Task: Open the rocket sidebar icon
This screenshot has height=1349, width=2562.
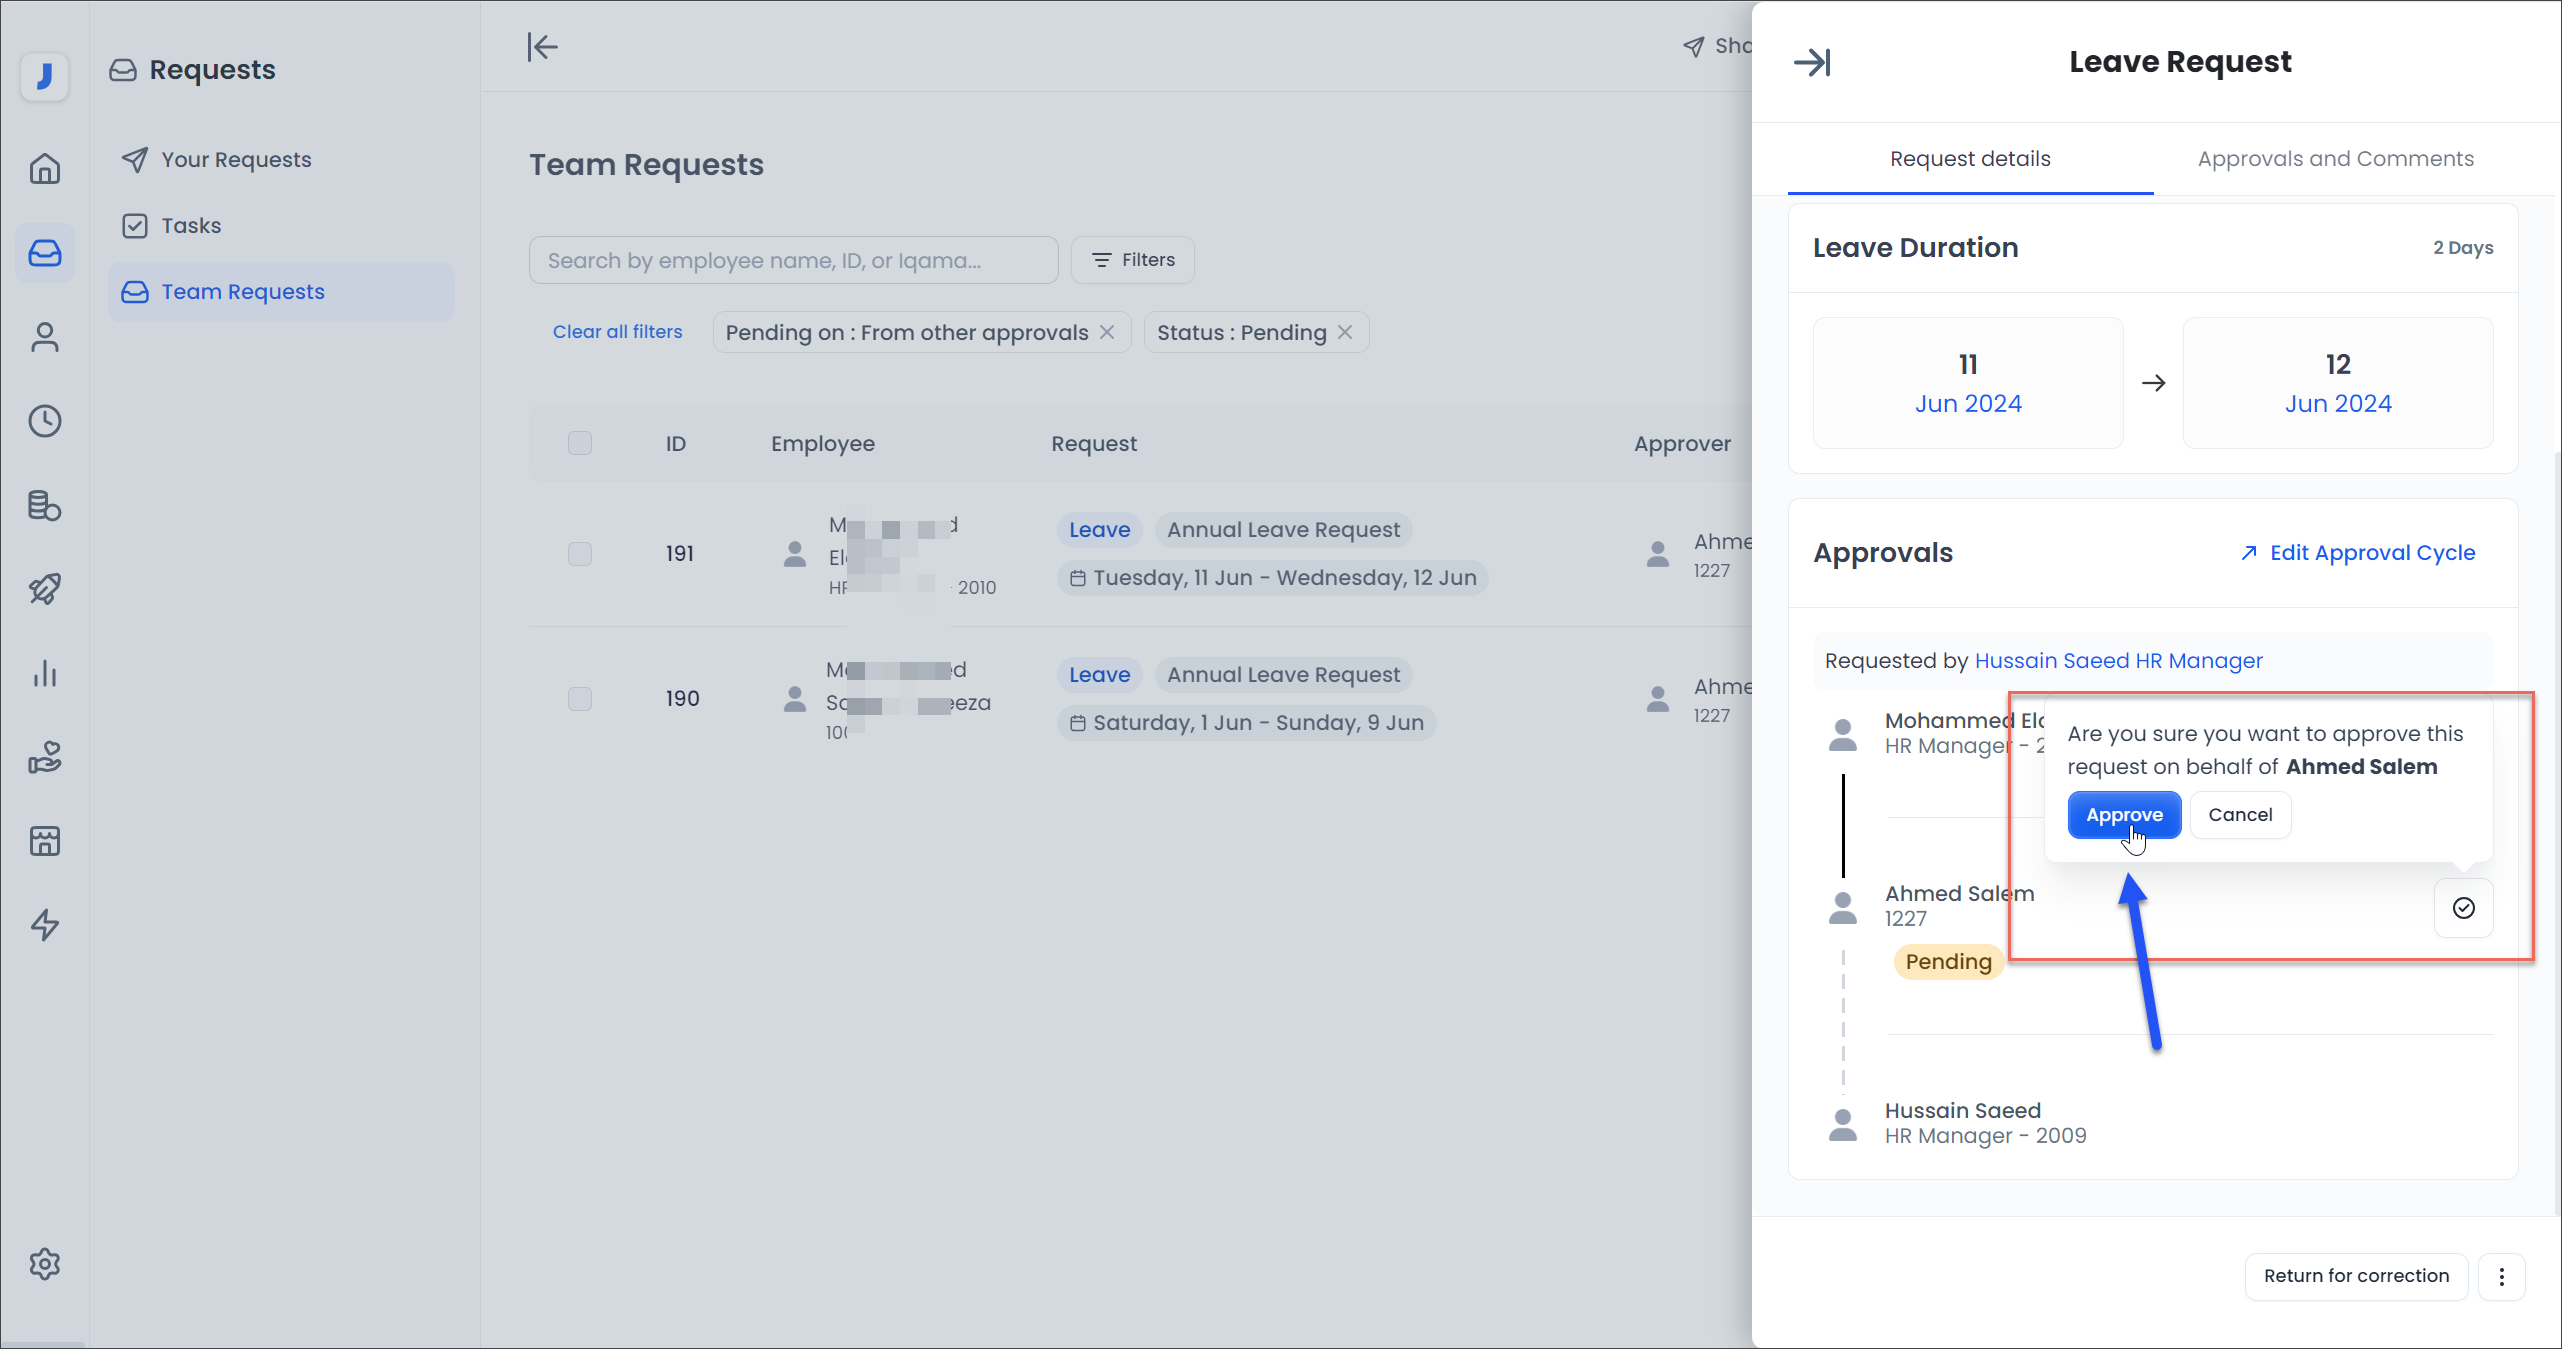Action: [45, 589]
